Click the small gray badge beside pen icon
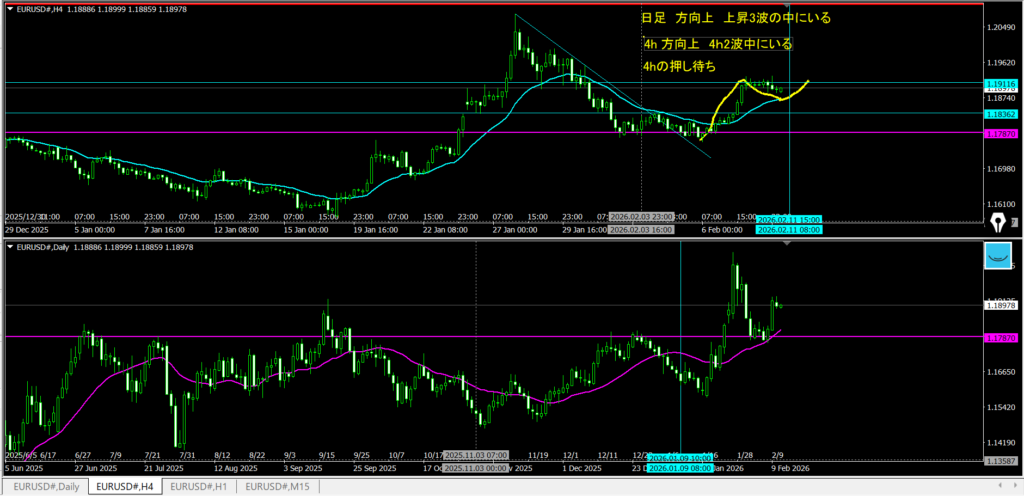1024x496 pixels. [1015, 223]
